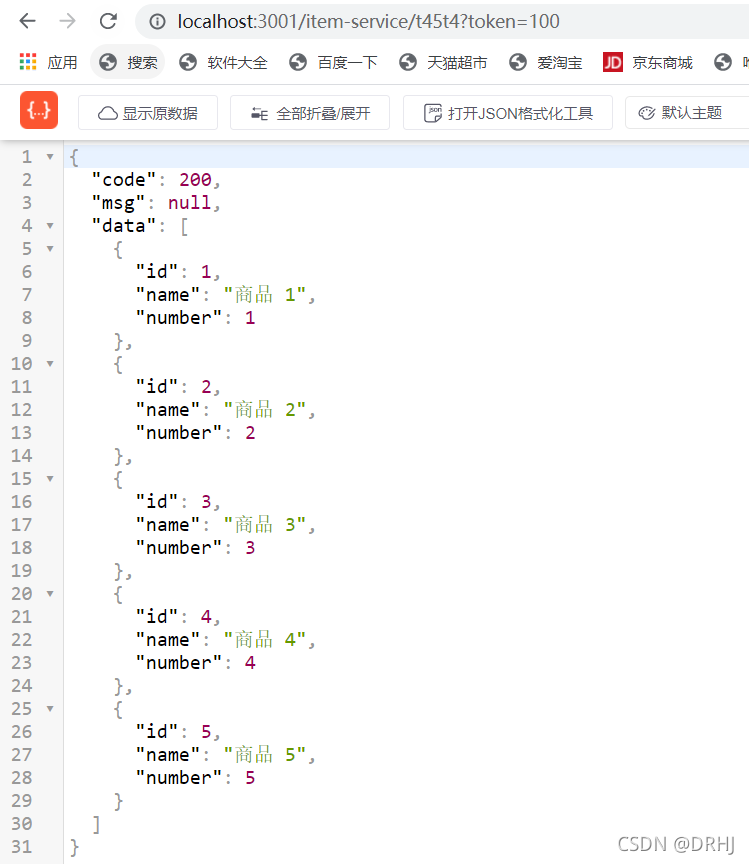Collapse the object at line 20
The image size is (749, 864).
pos(50,594)
